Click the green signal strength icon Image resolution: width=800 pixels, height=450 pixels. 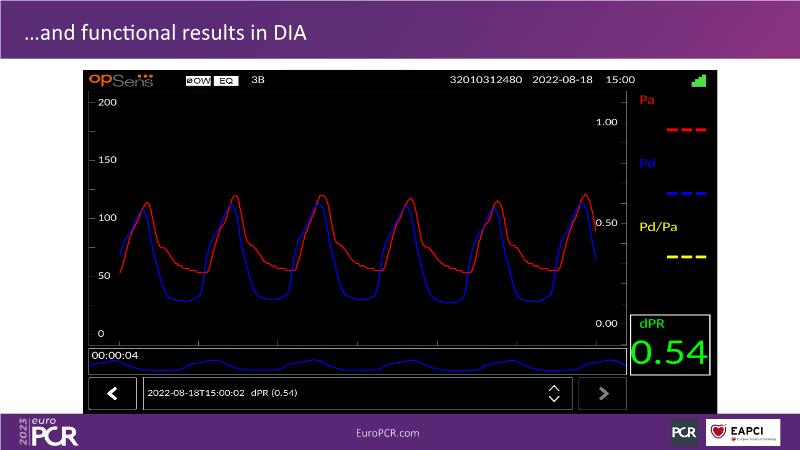tap(698, 79)
